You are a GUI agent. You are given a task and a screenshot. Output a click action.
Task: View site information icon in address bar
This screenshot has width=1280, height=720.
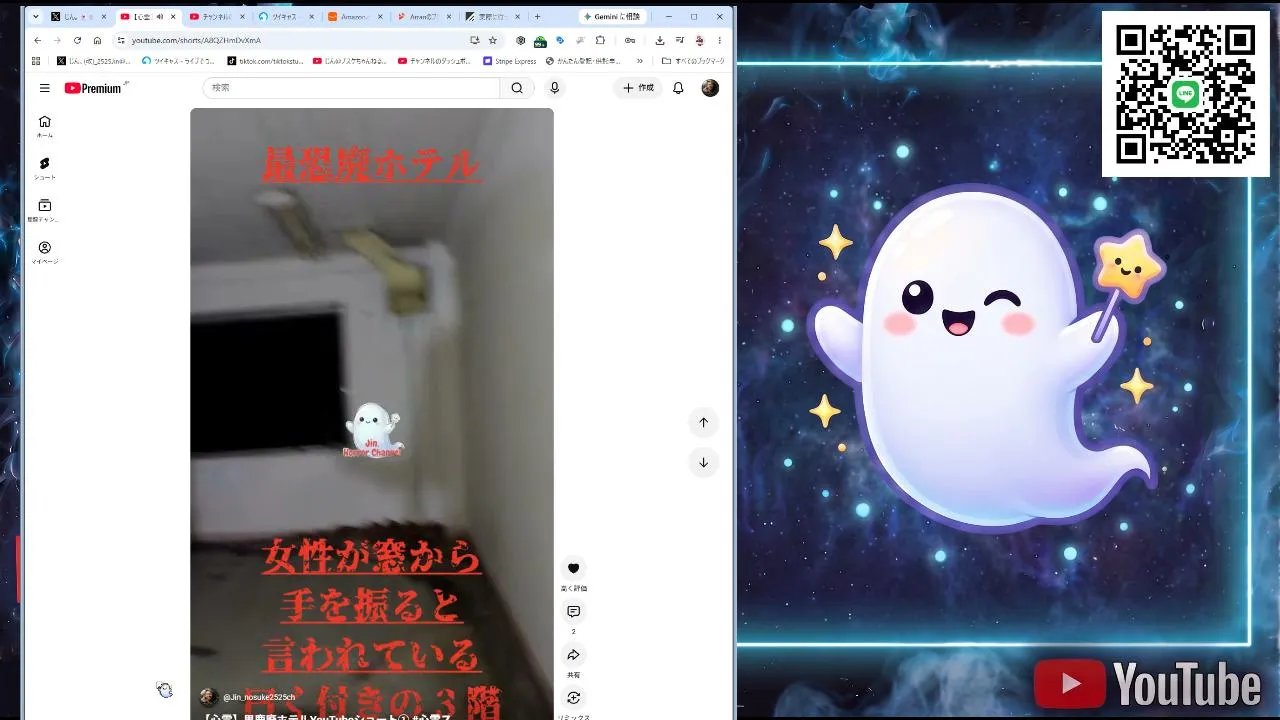click(120, 40)
